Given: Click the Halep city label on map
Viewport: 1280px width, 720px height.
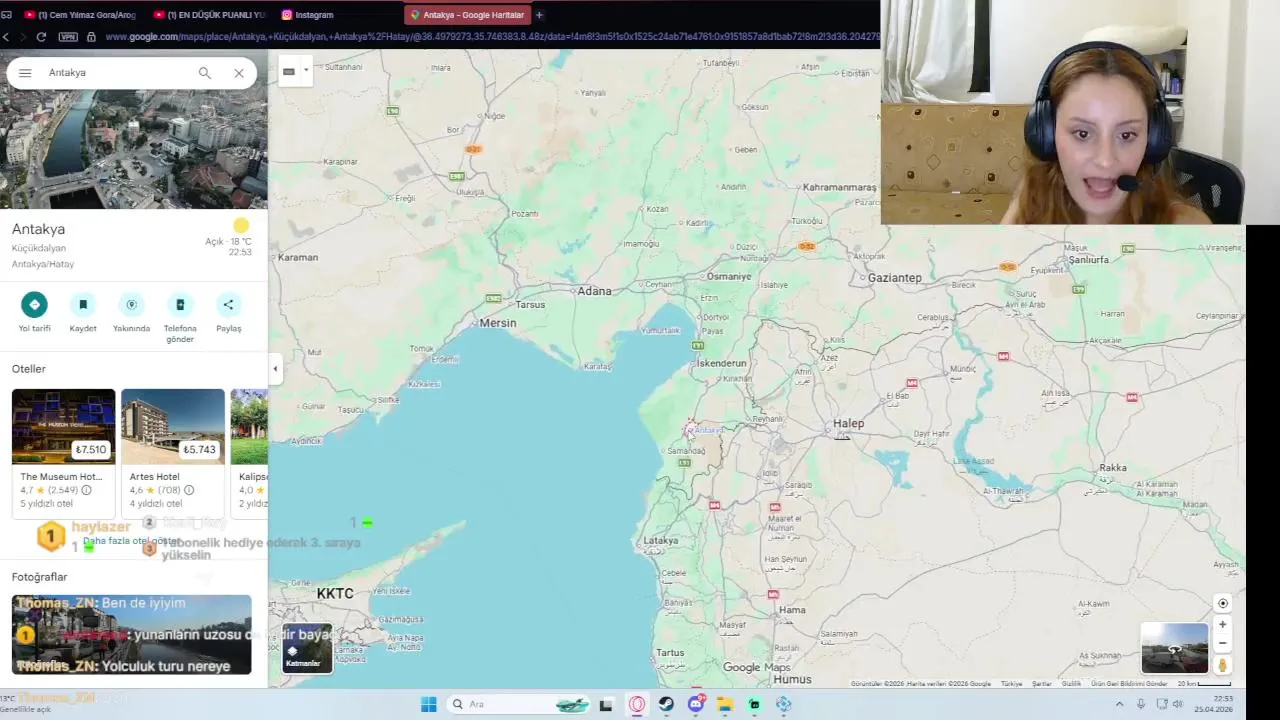Looking at the screenshot, I should click(848, 423).
